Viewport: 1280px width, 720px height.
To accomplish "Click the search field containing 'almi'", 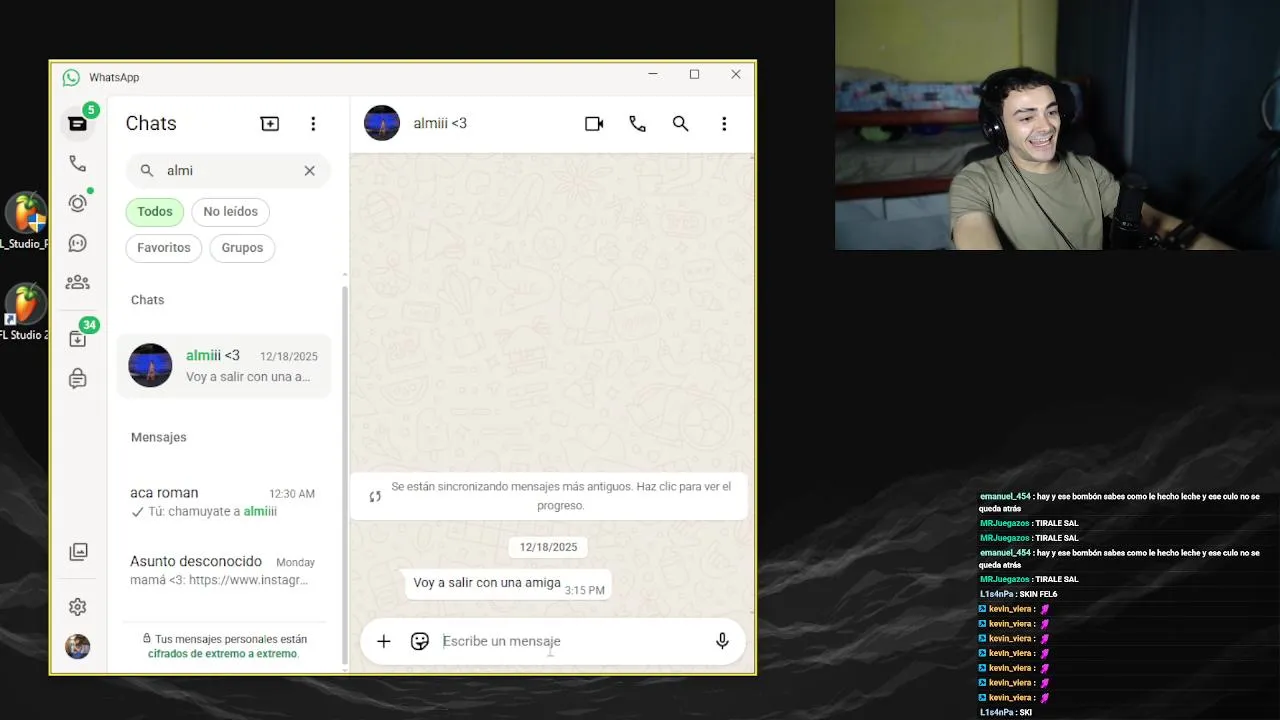I will (x=228, y=171).
